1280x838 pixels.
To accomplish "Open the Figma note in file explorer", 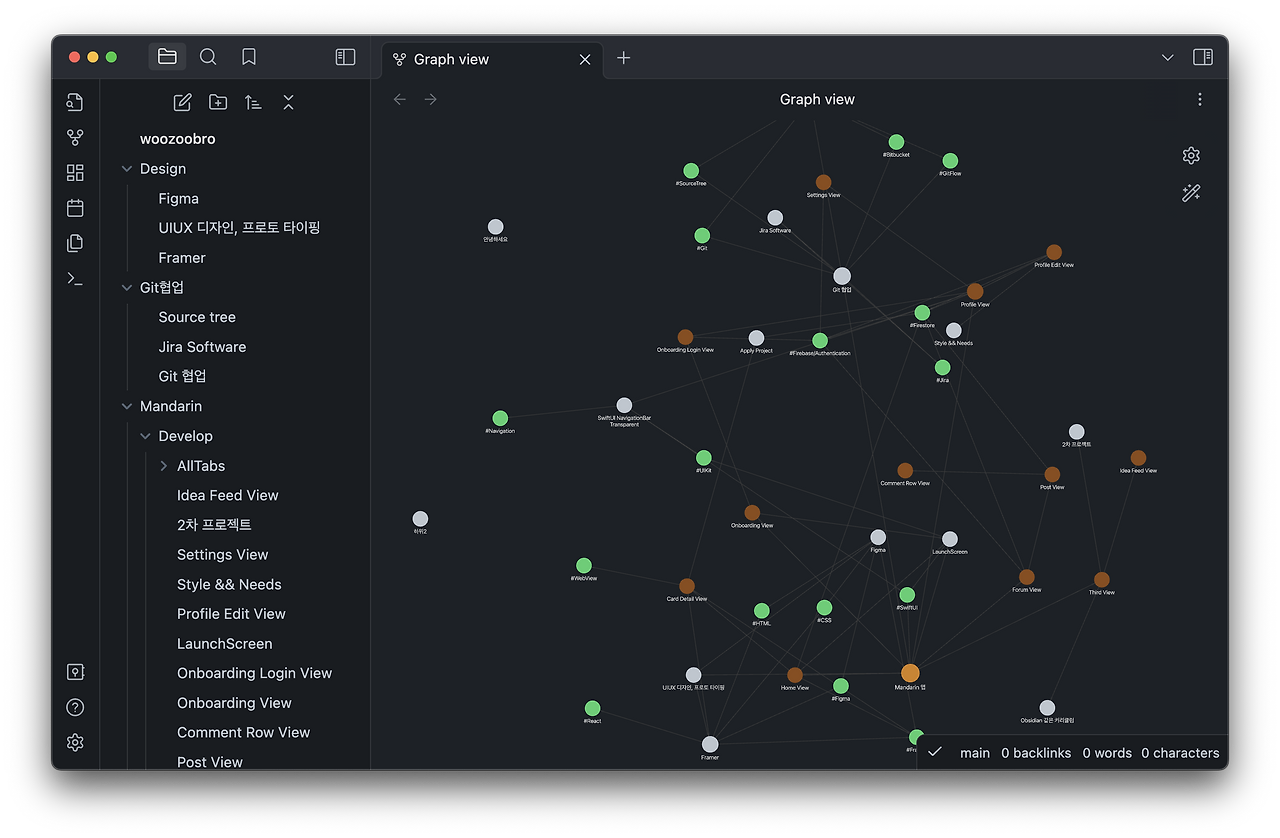I will pyautogui.click(x=178, y=198).
